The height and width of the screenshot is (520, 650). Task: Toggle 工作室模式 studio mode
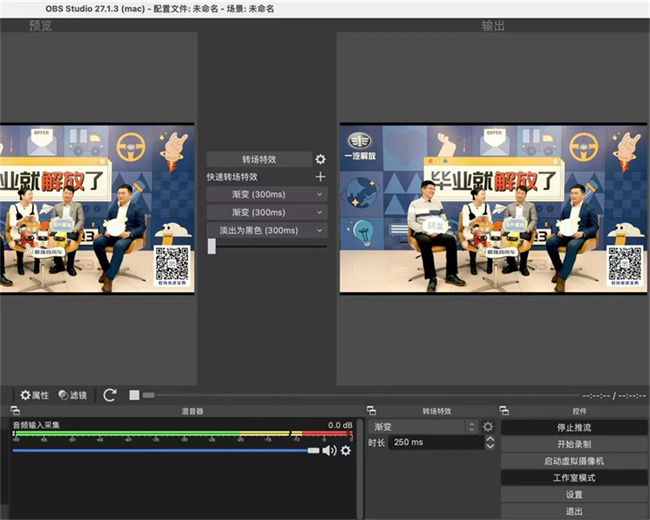click(574, 478)
